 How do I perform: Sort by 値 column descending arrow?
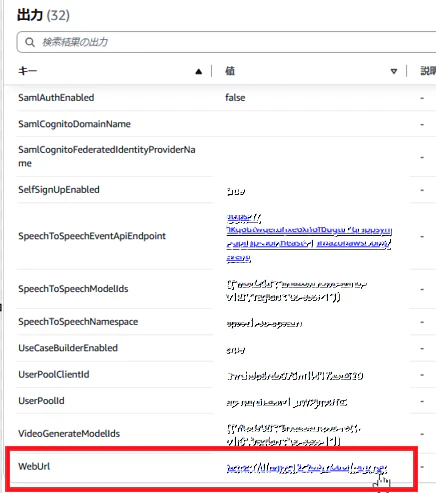(394, 71)
